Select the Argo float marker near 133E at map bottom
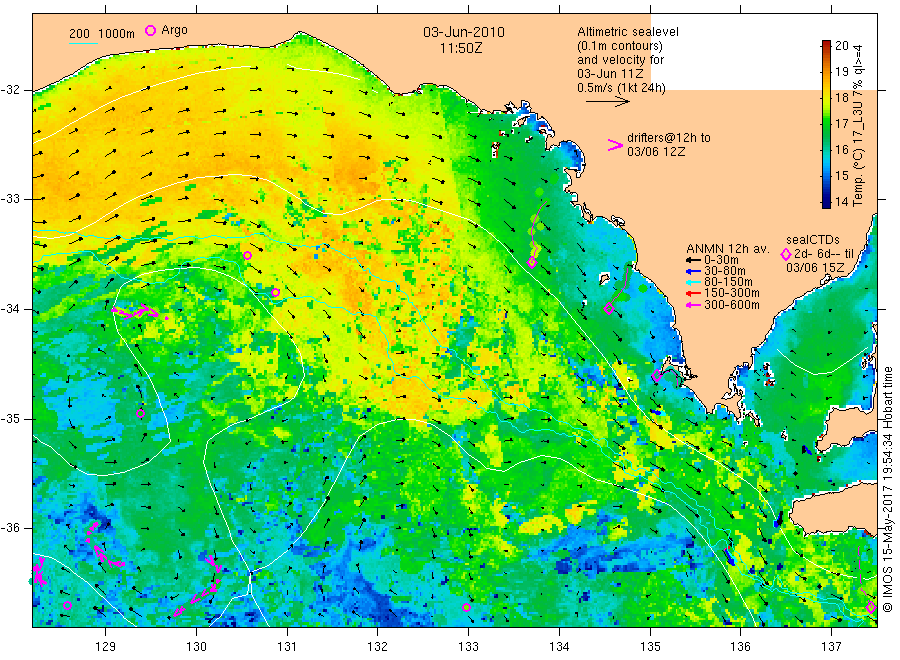Viewport: 900px width, 660px height. pyautogui.click(x=466, y=607)
